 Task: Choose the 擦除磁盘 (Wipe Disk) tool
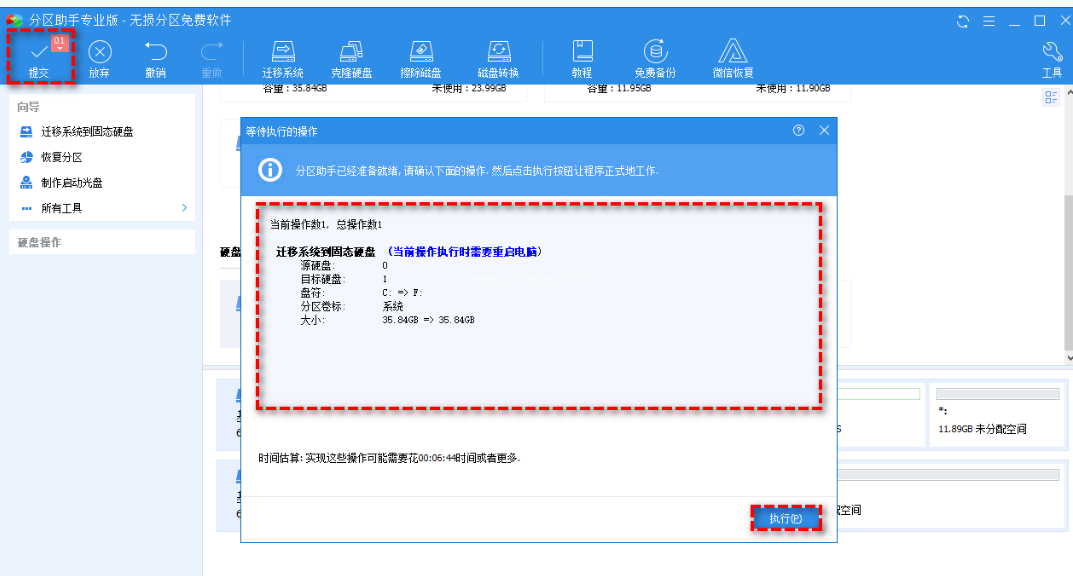(x=421, y=57)
